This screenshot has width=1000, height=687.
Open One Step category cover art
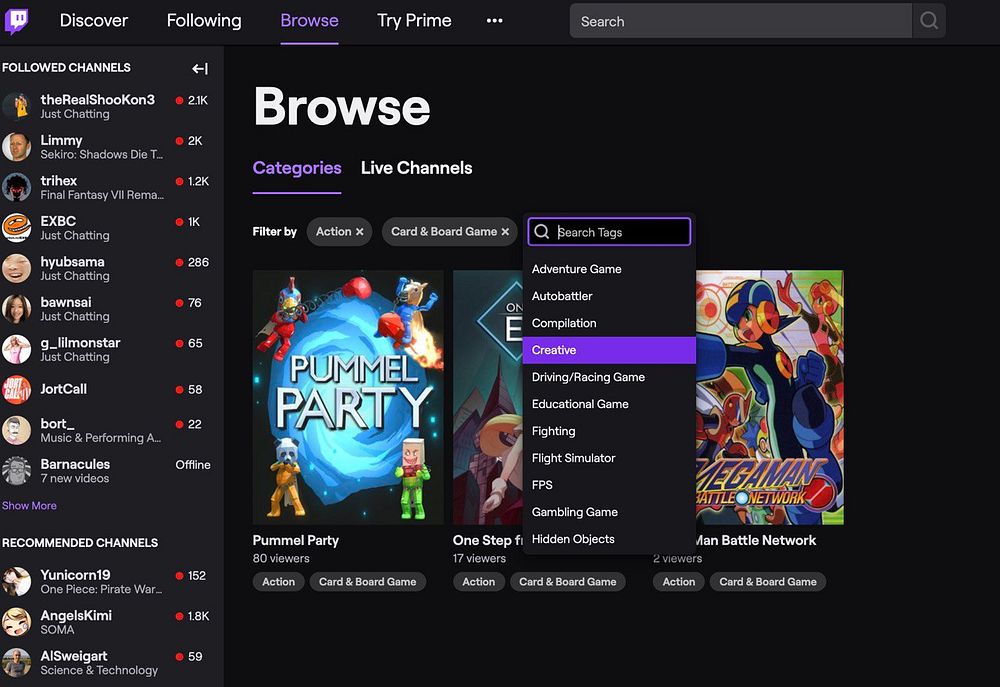tap(487, 397)
